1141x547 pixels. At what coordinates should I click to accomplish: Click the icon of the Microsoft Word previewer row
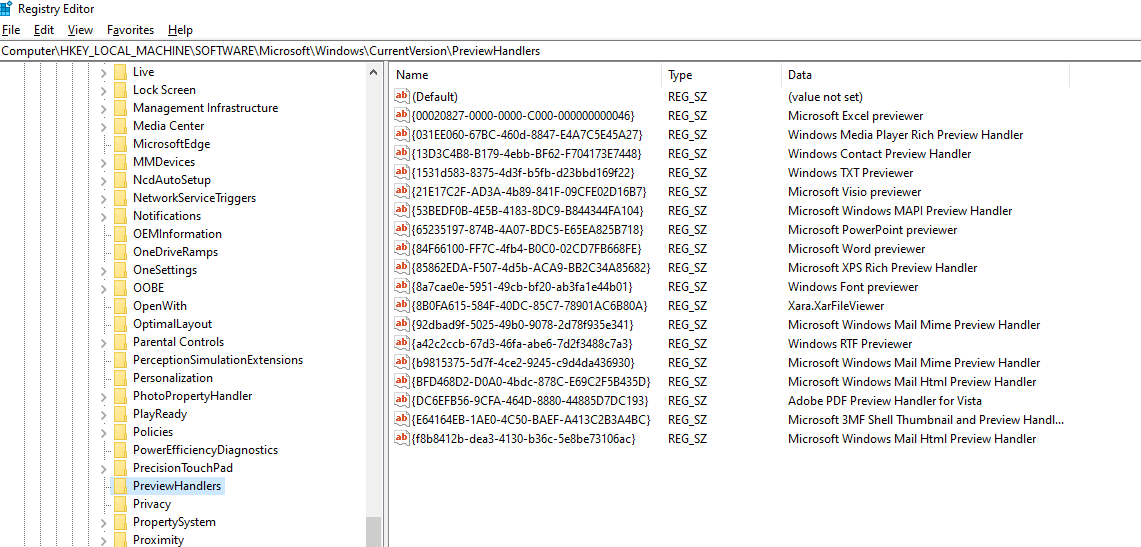[x=402, y=248]
